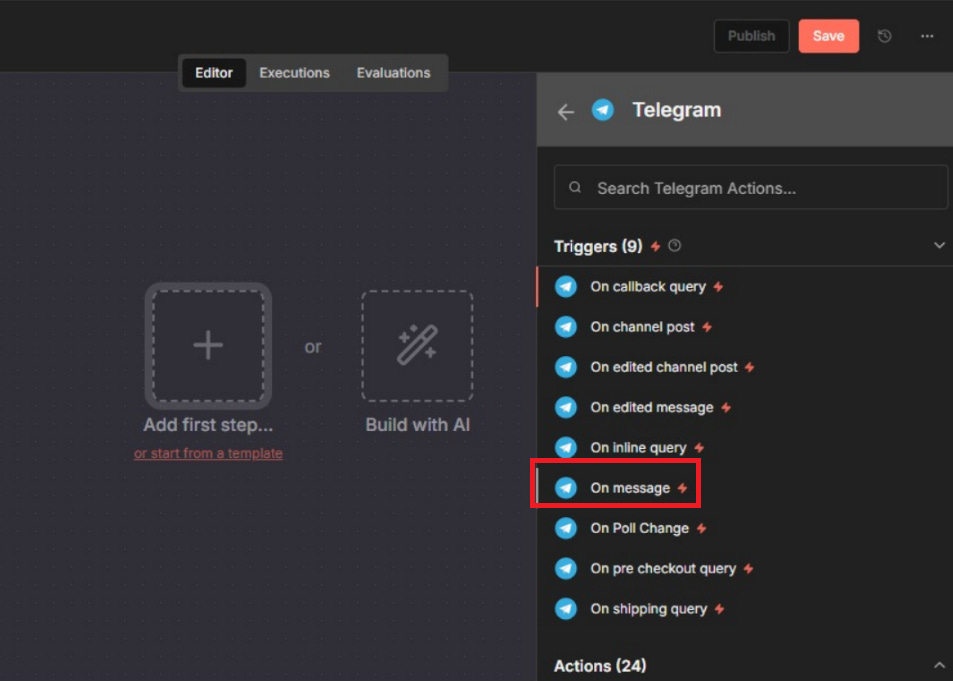953x681 pixels.
Task: Expand the Actions (24) section chevron
Action: point(939,665)
